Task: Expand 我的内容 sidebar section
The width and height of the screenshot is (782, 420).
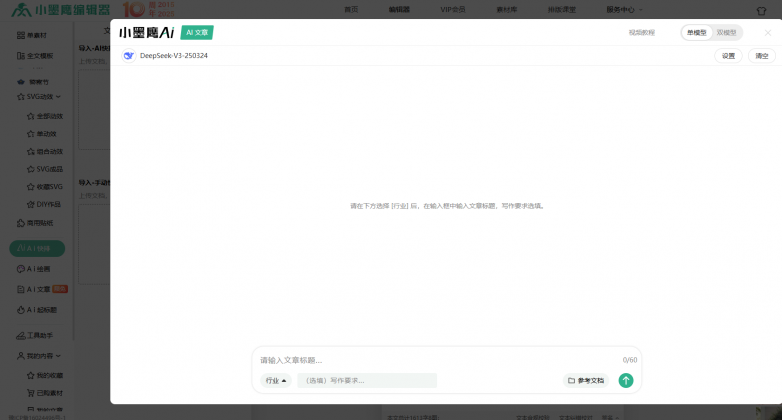Action: [x=40, y=356]
